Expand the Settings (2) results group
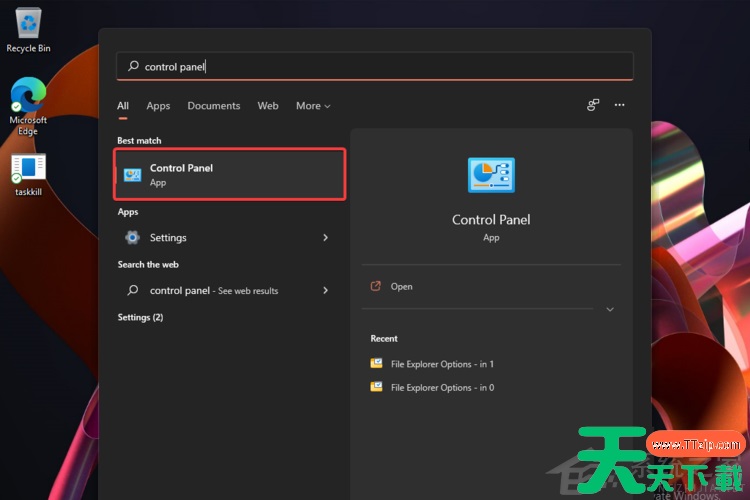The width and height of the screenshot is (750, 500). coord(140,317)
